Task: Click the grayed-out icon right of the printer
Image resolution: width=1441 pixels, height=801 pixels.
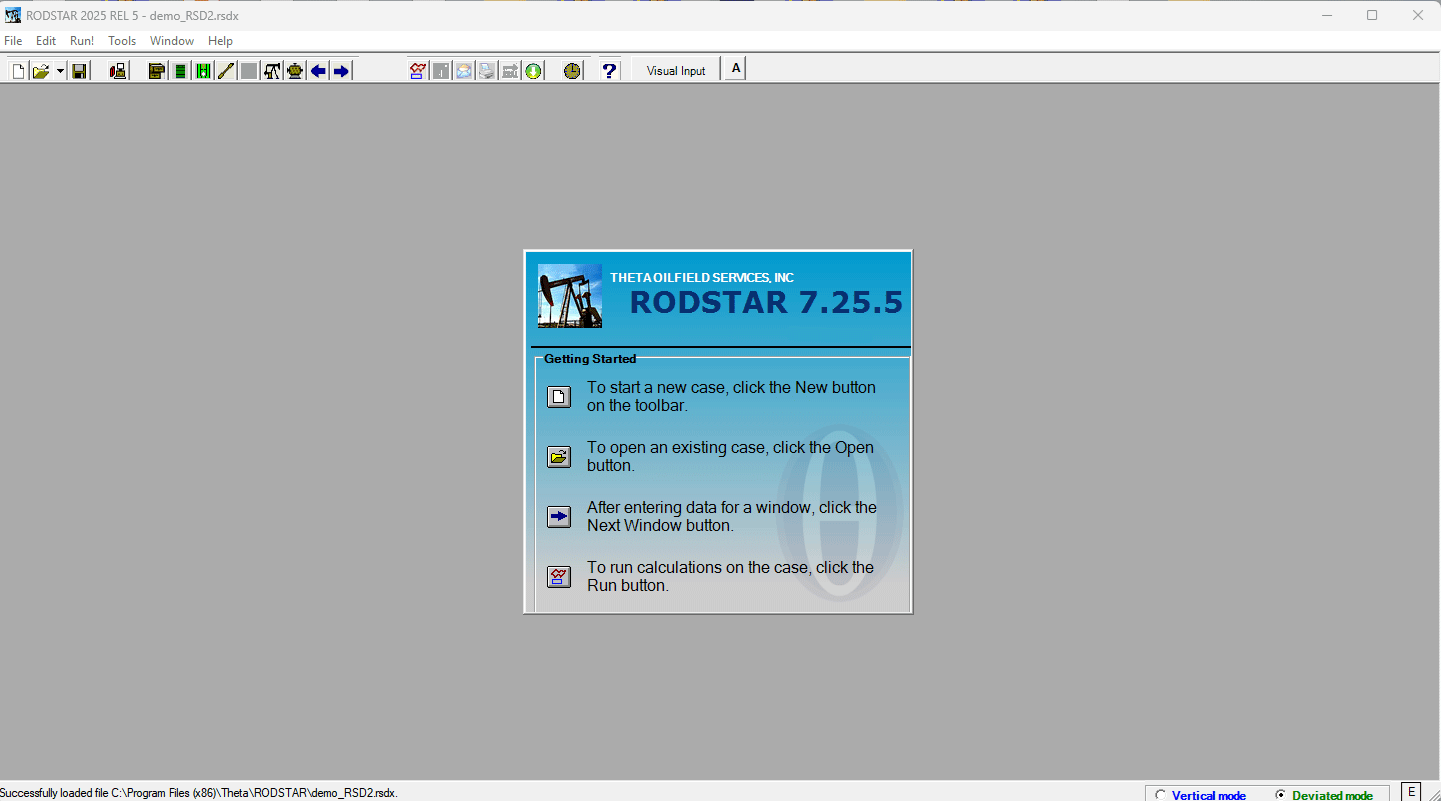Action: click(510, 71)
